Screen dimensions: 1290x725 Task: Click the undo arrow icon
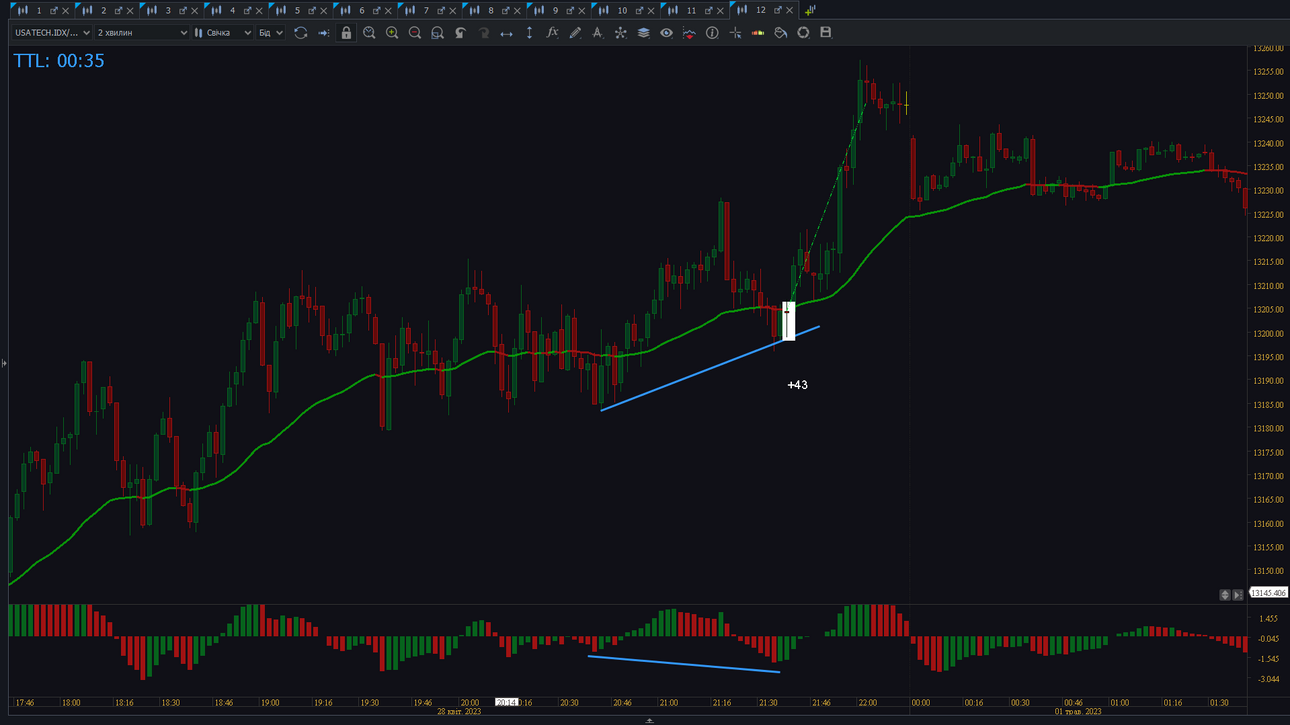pyautogui.click(x=460, y=33)
